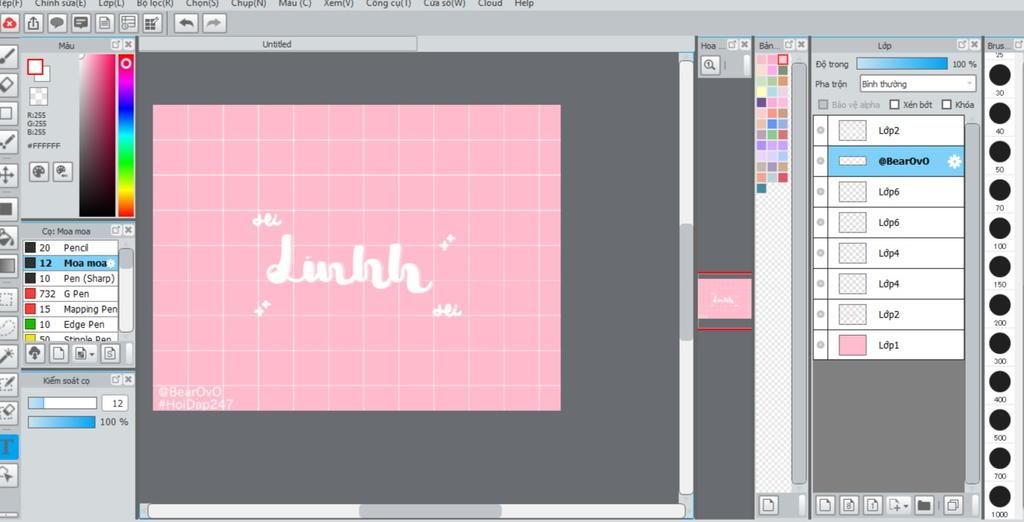Viewport: 1024px width, 522px height.
Task: Select the Pen (Sharp) brush
Action: click(x=71, y=278)
